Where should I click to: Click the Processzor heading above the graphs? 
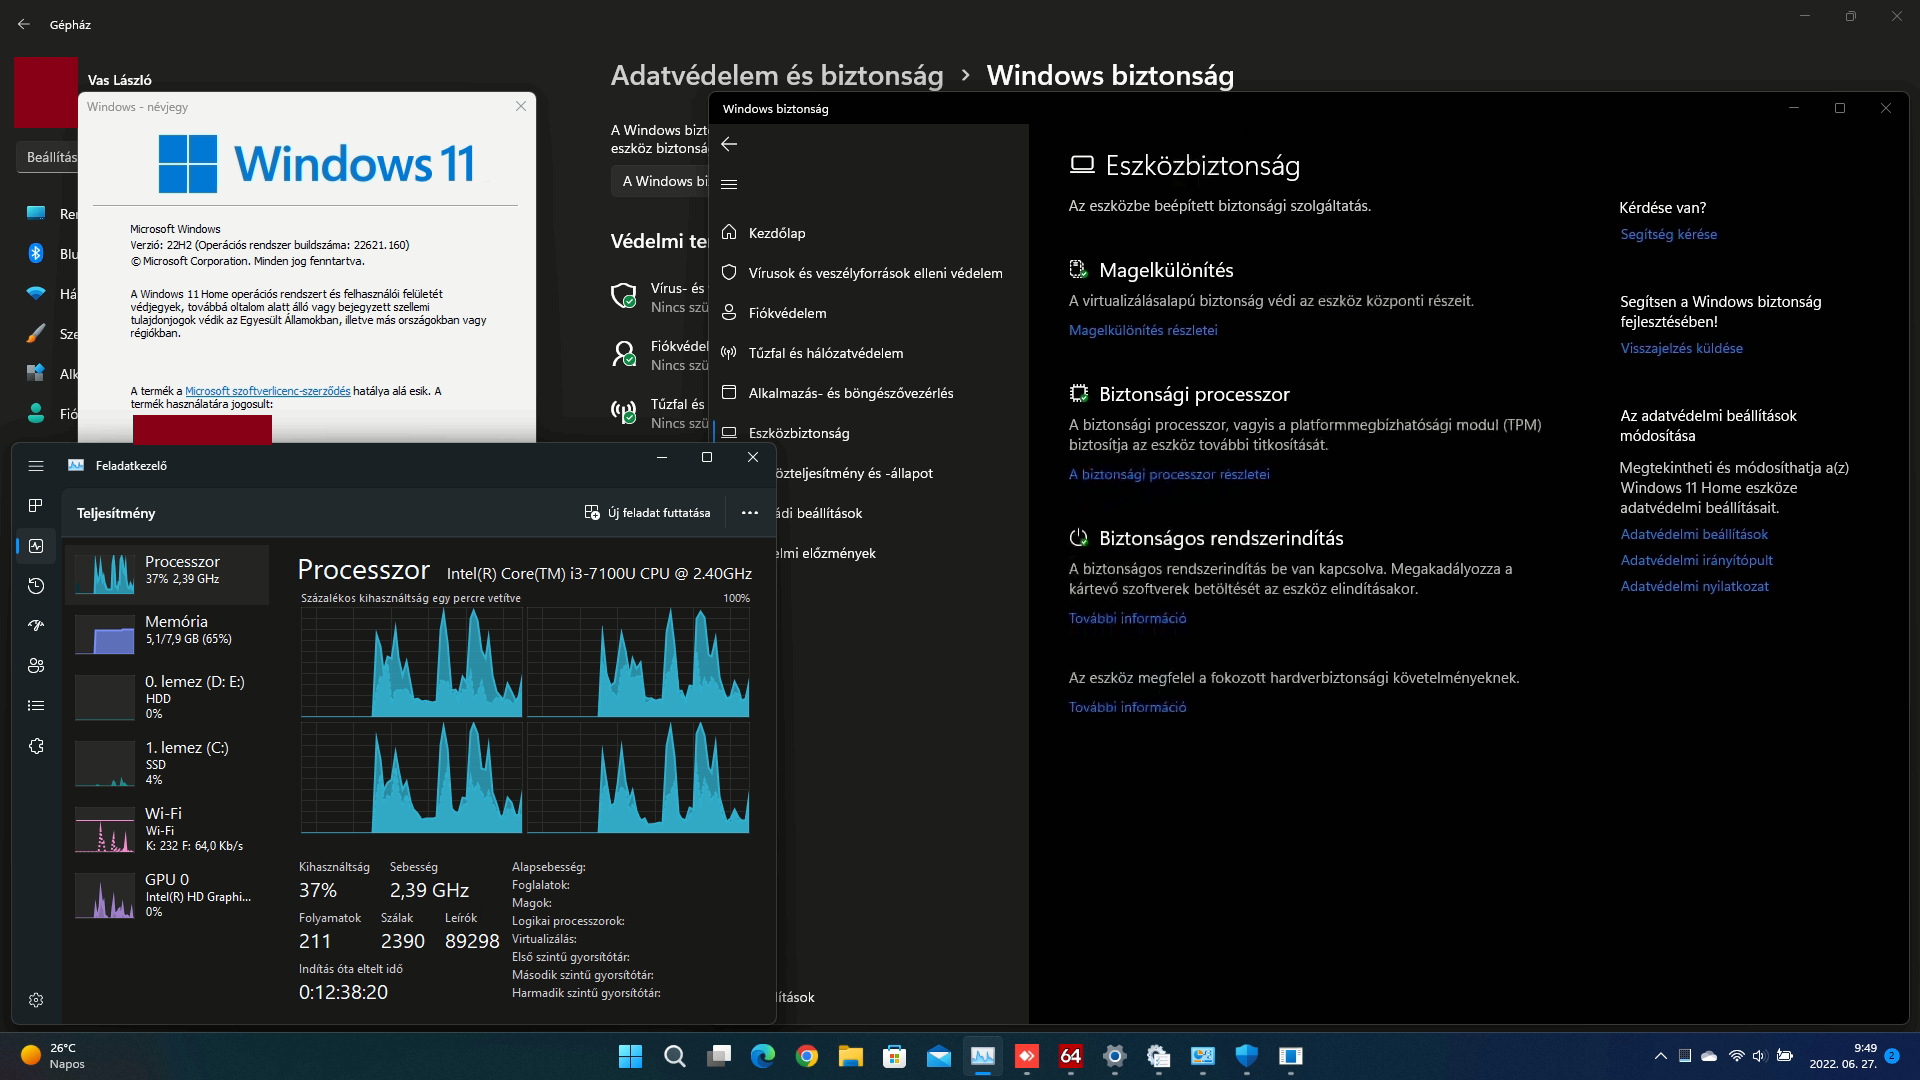pos(363,570)
